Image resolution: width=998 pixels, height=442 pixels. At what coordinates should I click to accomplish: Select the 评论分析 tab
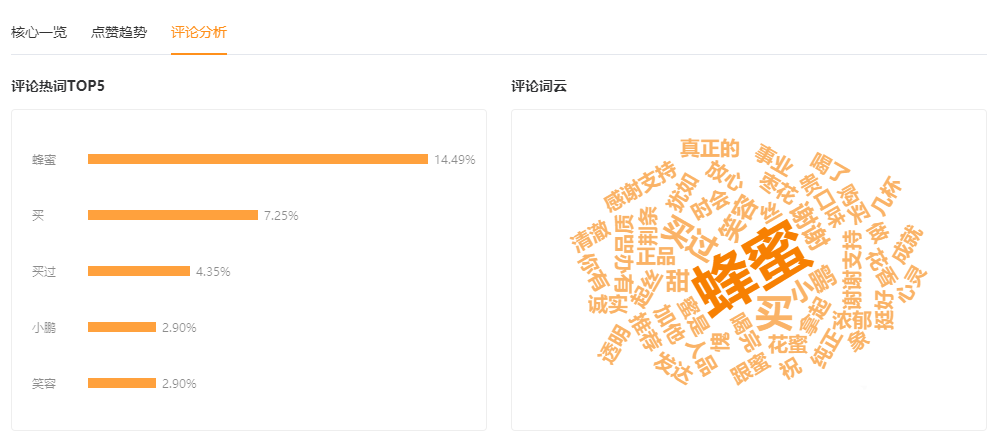click(x=199, y=32)
